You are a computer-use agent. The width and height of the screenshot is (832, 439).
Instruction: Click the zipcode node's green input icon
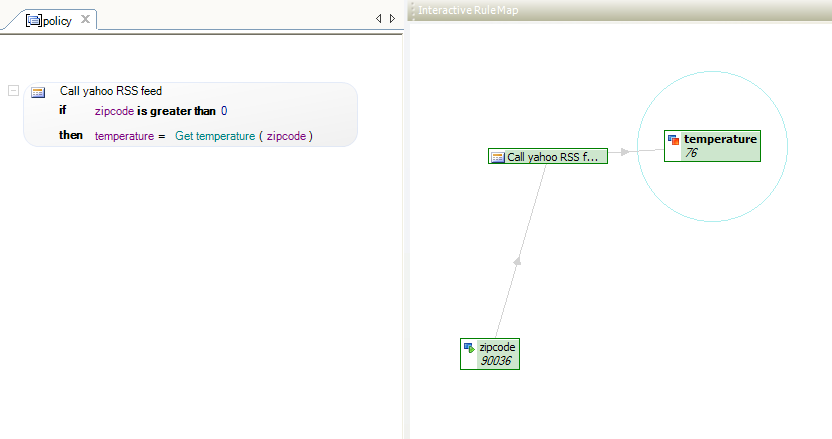tap(469, 348)
